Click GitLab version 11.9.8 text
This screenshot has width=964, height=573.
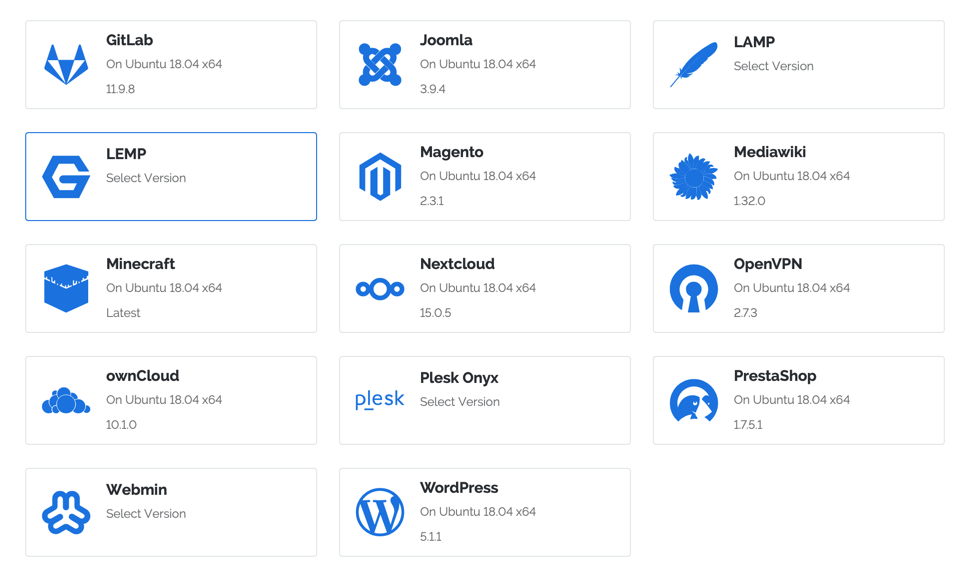point(120,89)
